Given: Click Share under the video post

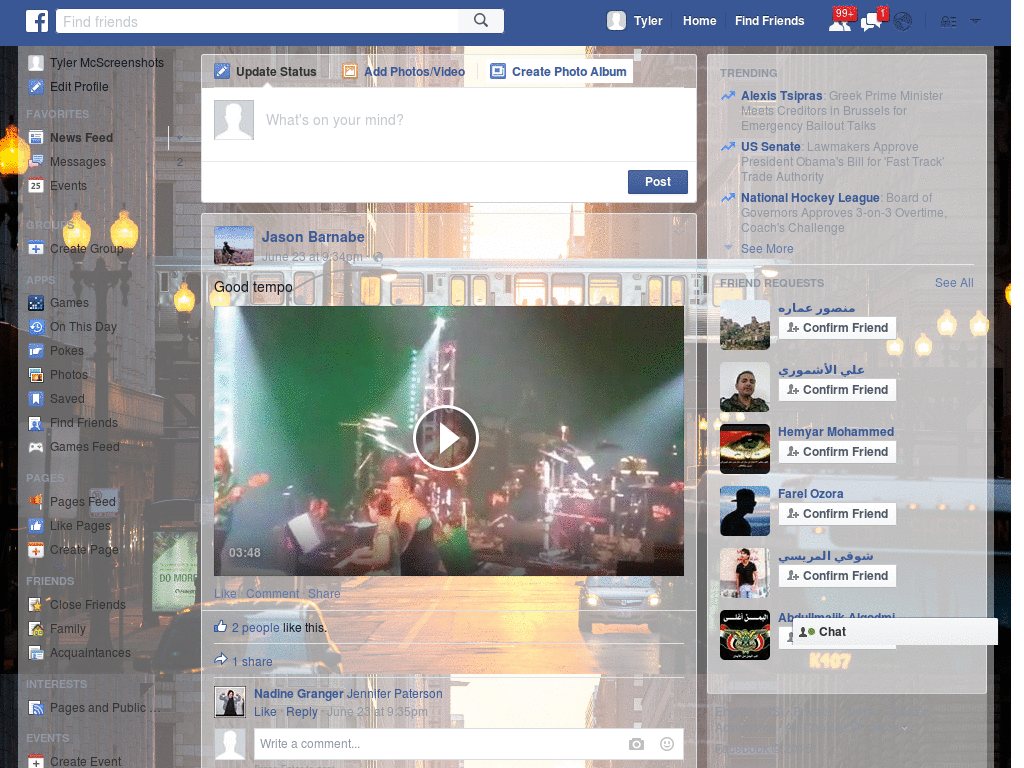Looking at the screenshot, I should [324, 594].
